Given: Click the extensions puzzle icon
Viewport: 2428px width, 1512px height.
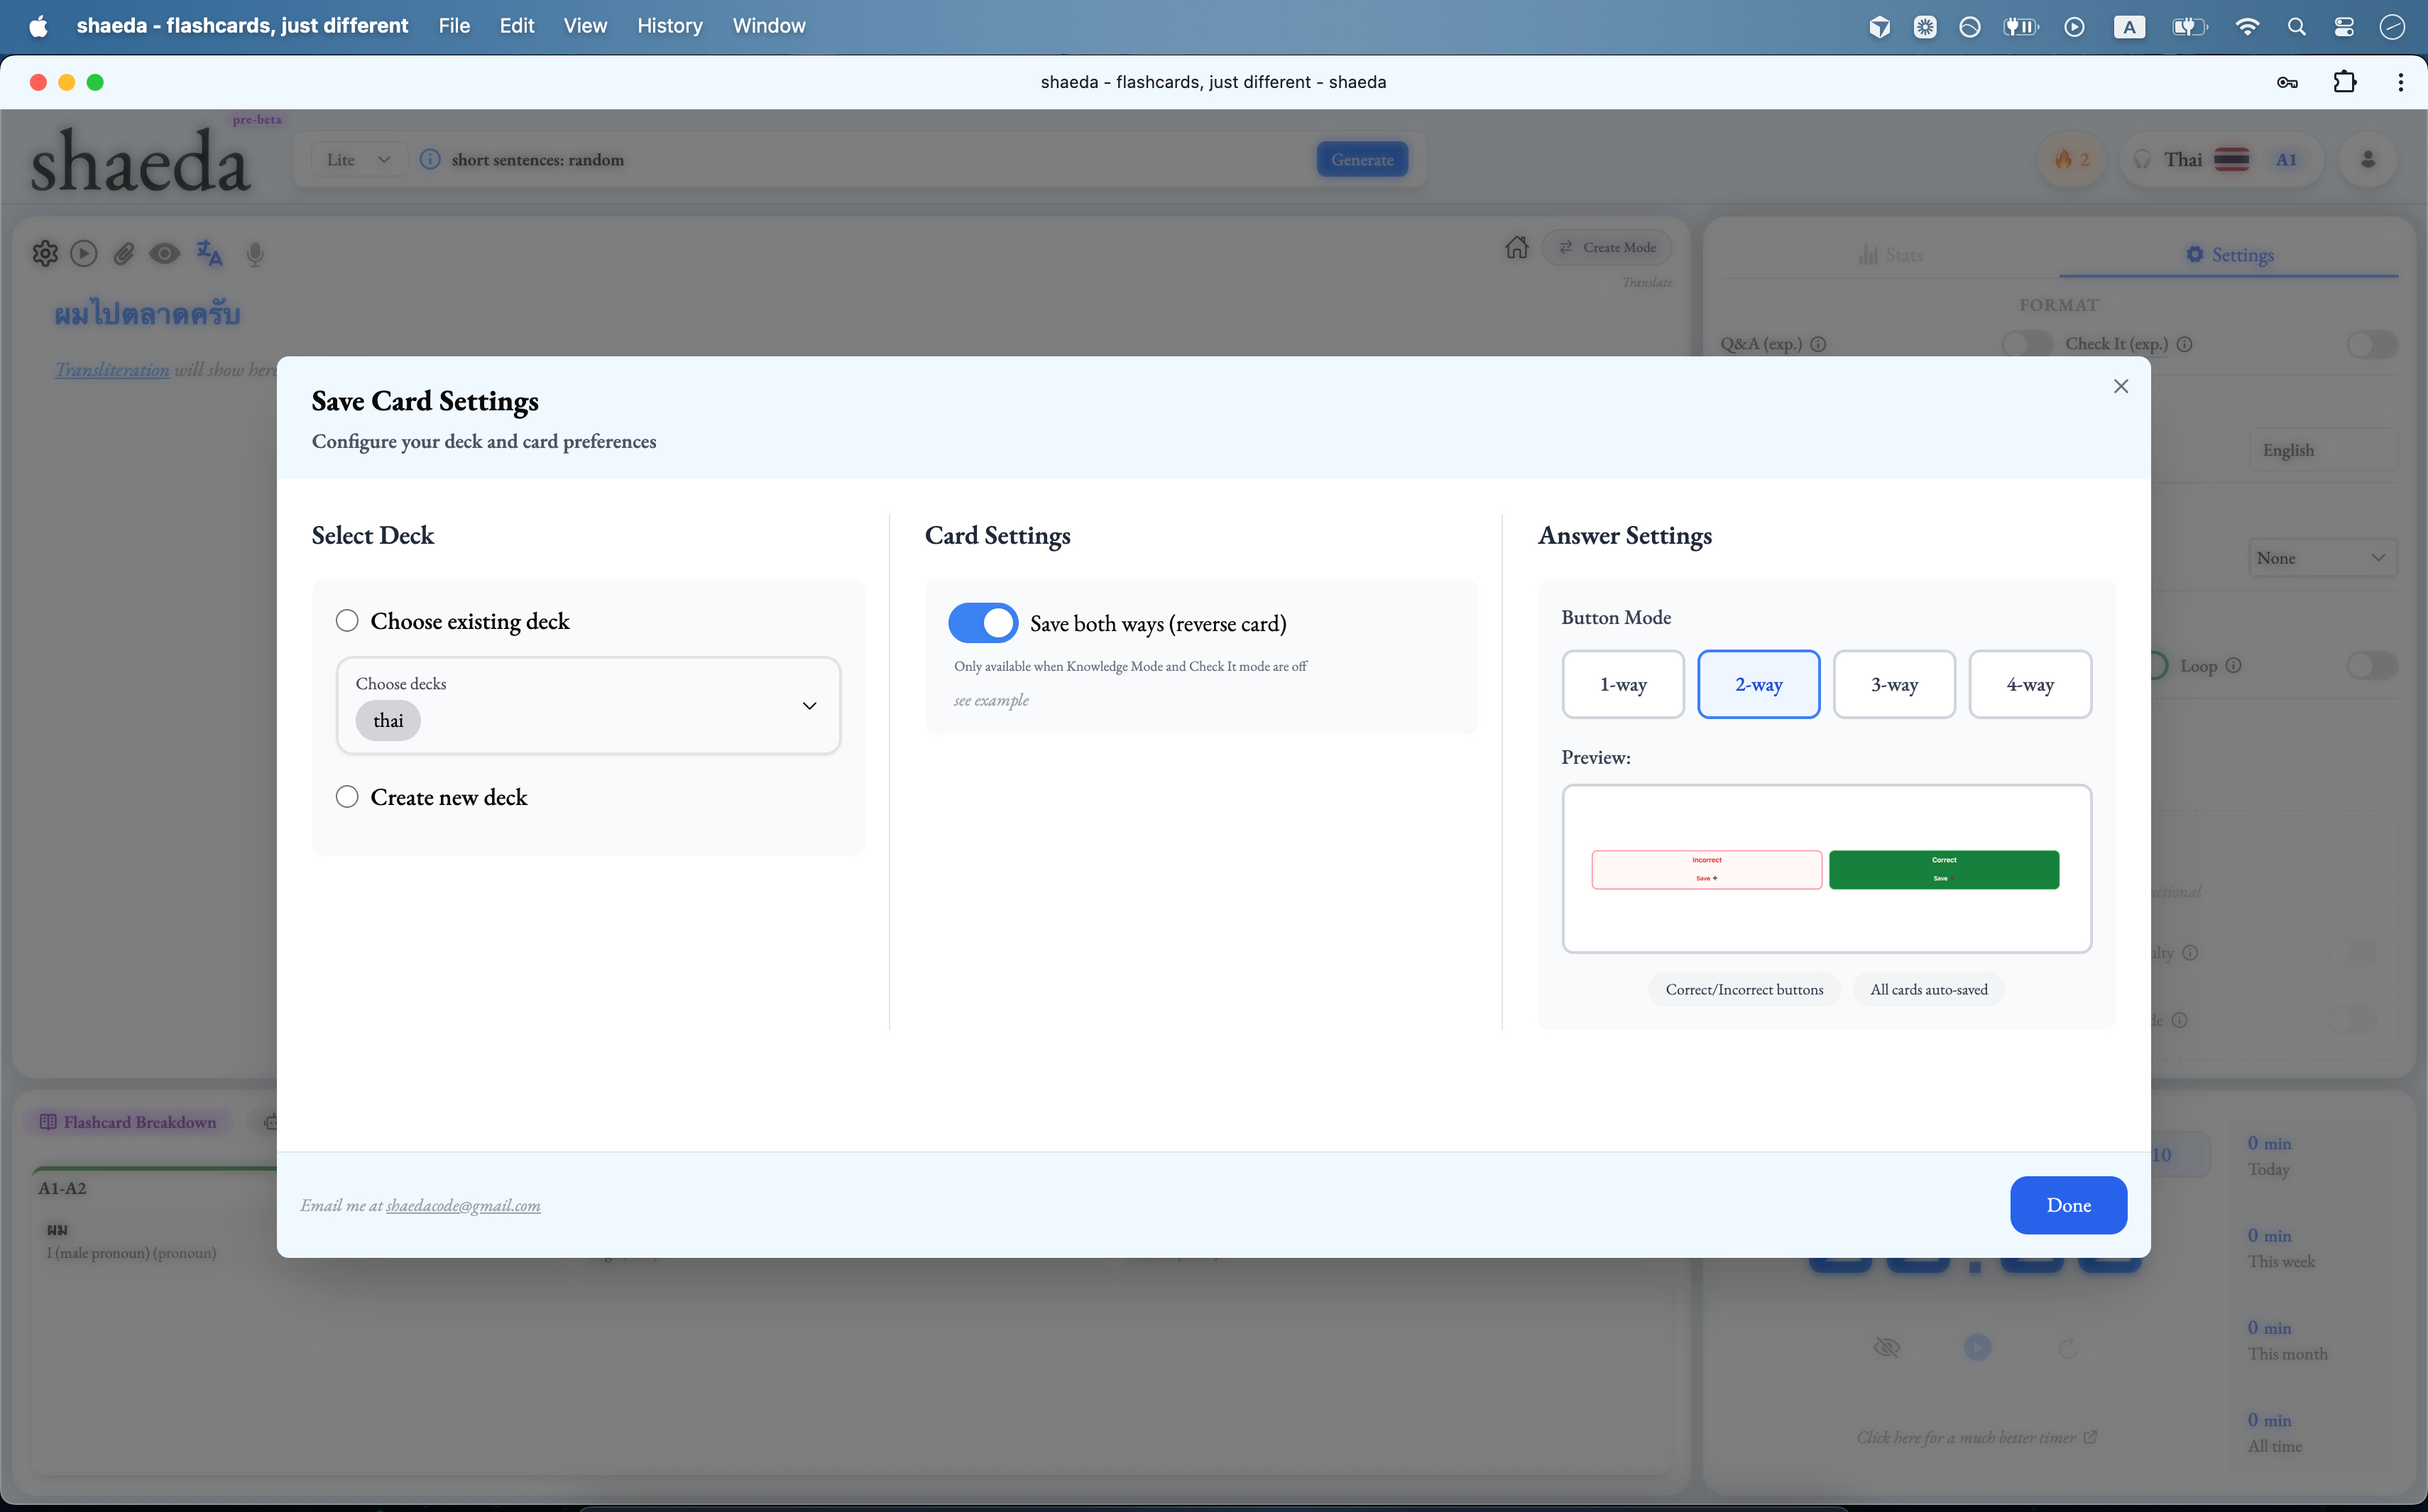Looking at the screenshot, I should click(2344, 82).
